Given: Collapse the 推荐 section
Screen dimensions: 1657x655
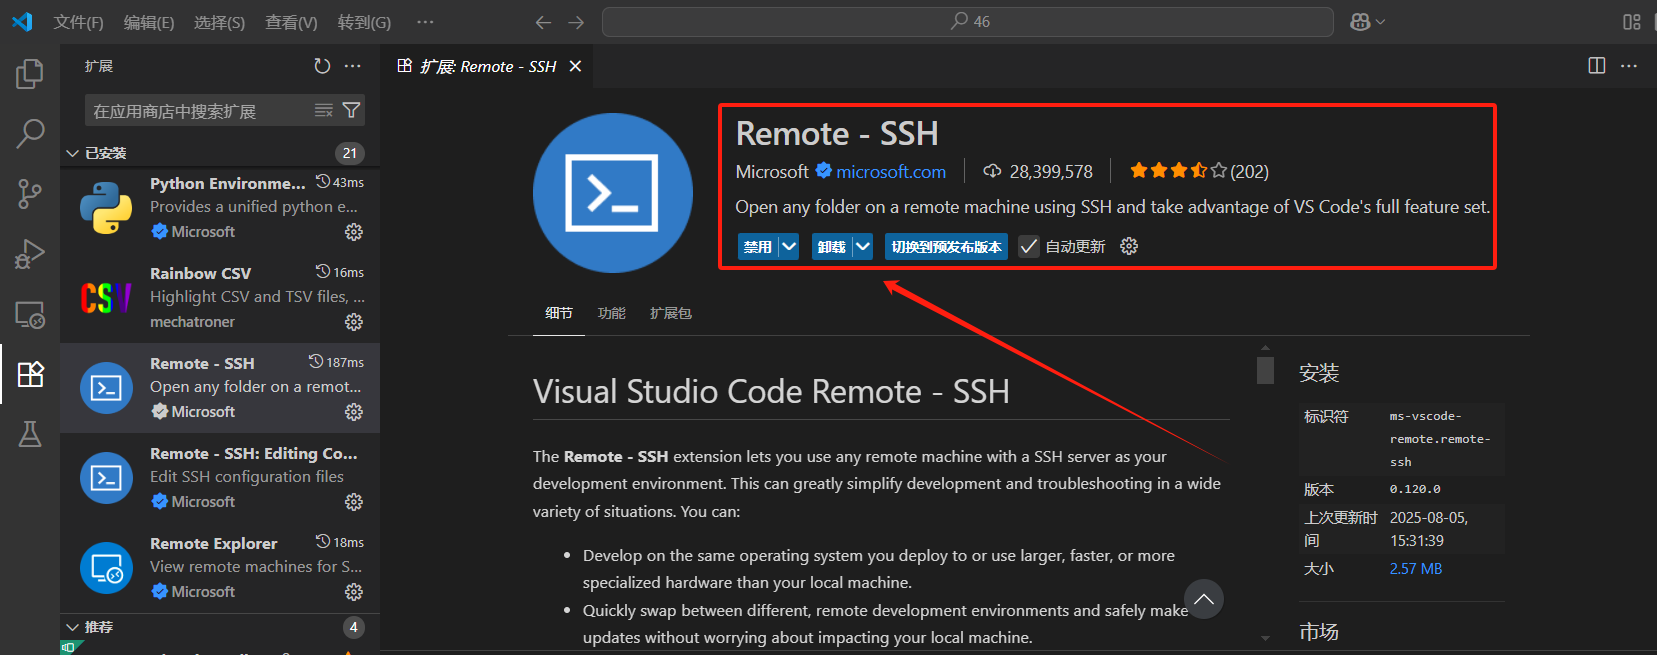Looking at the screenshot, I should coord(72,627).
